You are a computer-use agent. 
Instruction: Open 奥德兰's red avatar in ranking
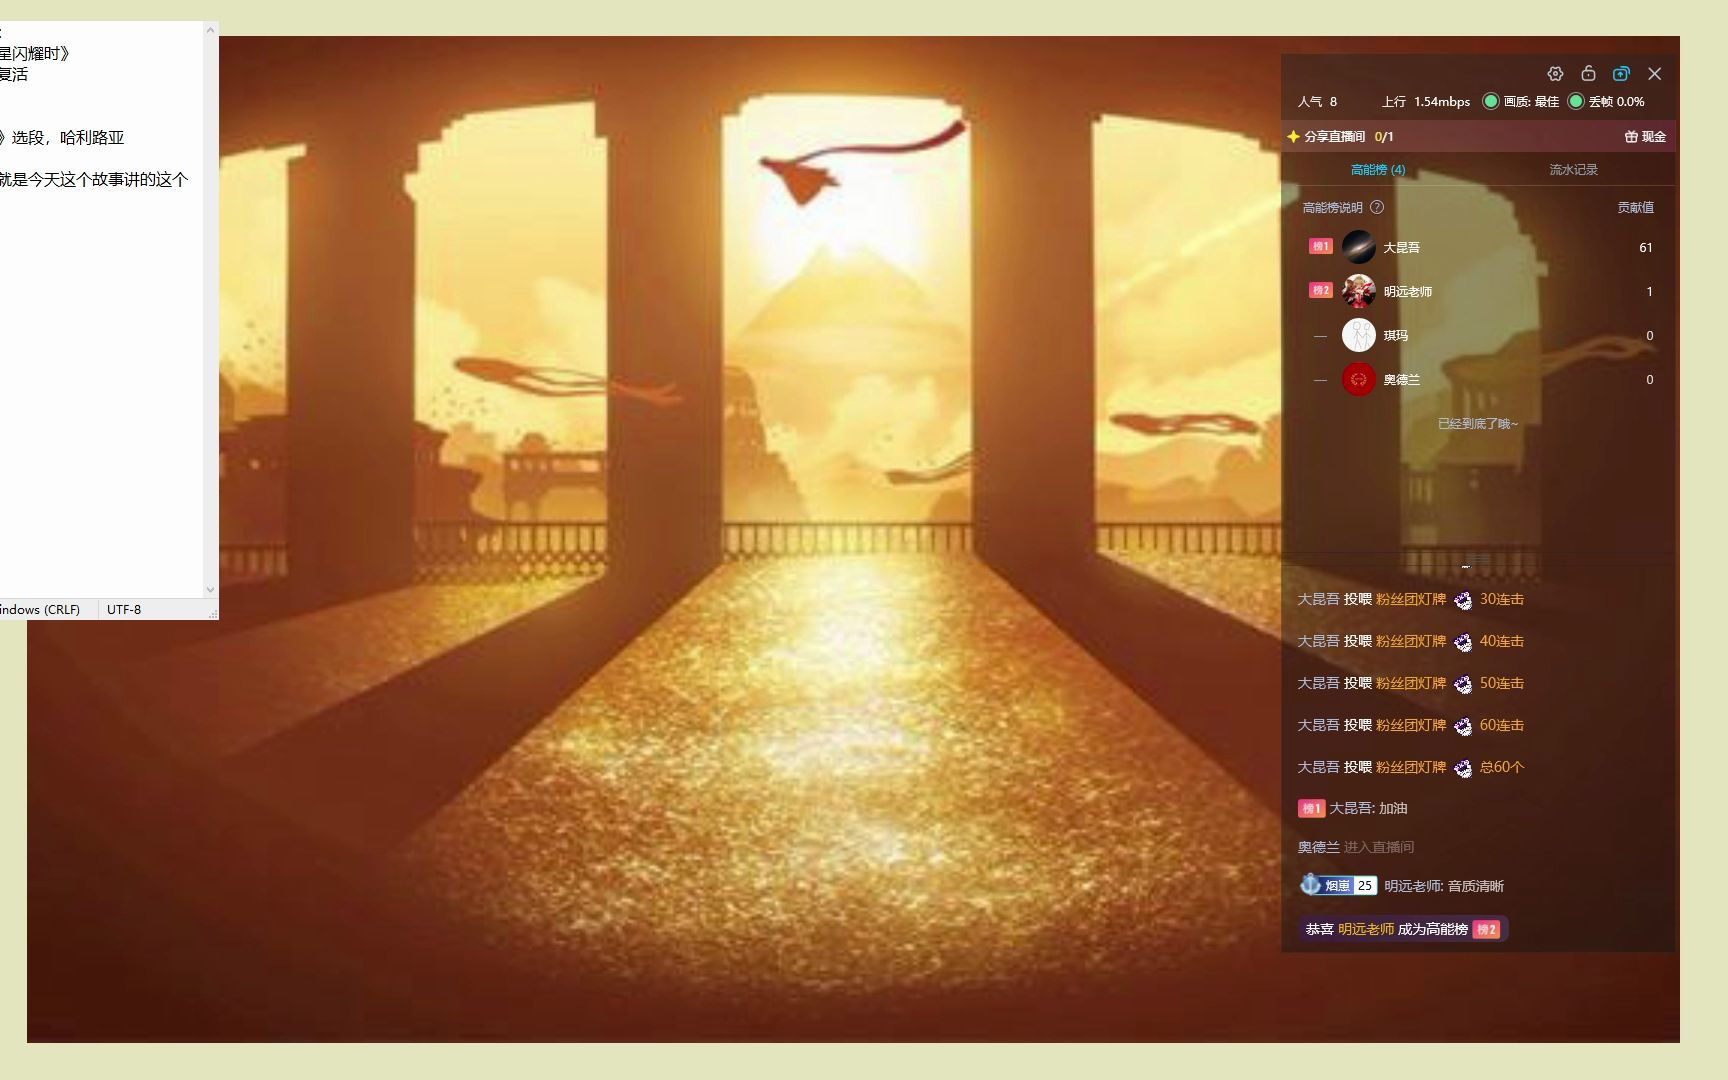click(1358, 379)
